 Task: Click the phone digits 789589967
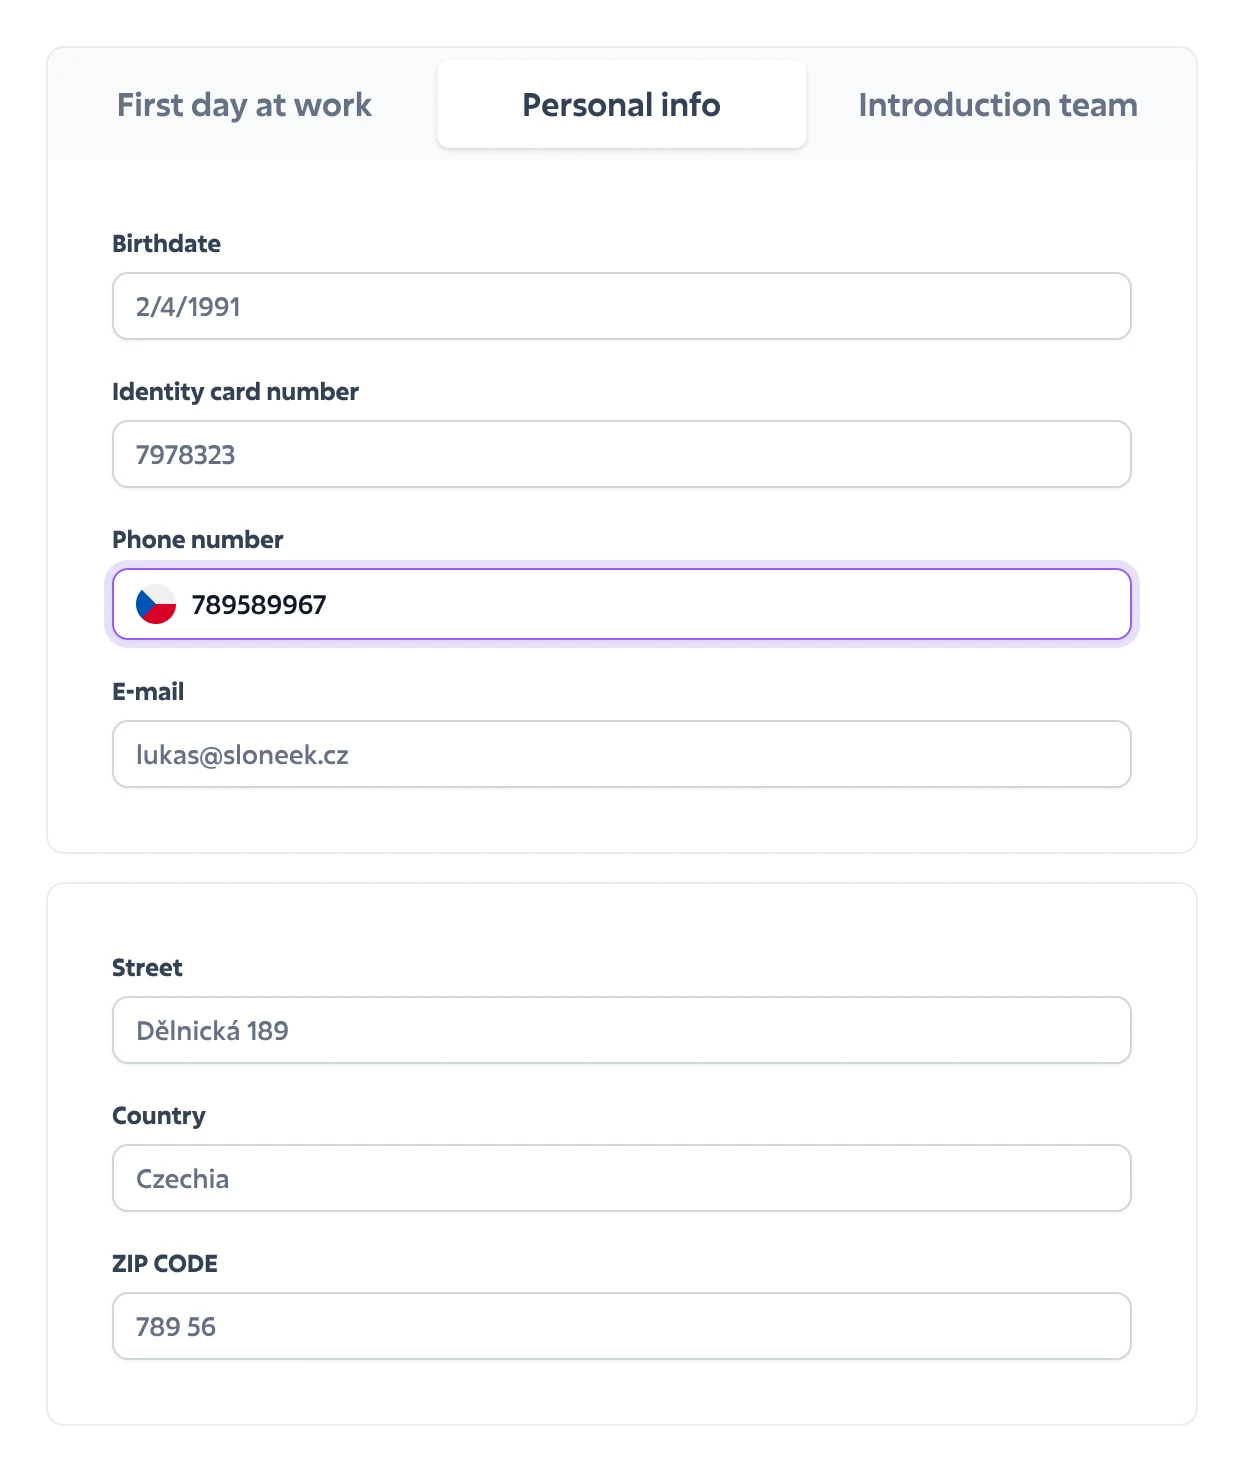259,605
